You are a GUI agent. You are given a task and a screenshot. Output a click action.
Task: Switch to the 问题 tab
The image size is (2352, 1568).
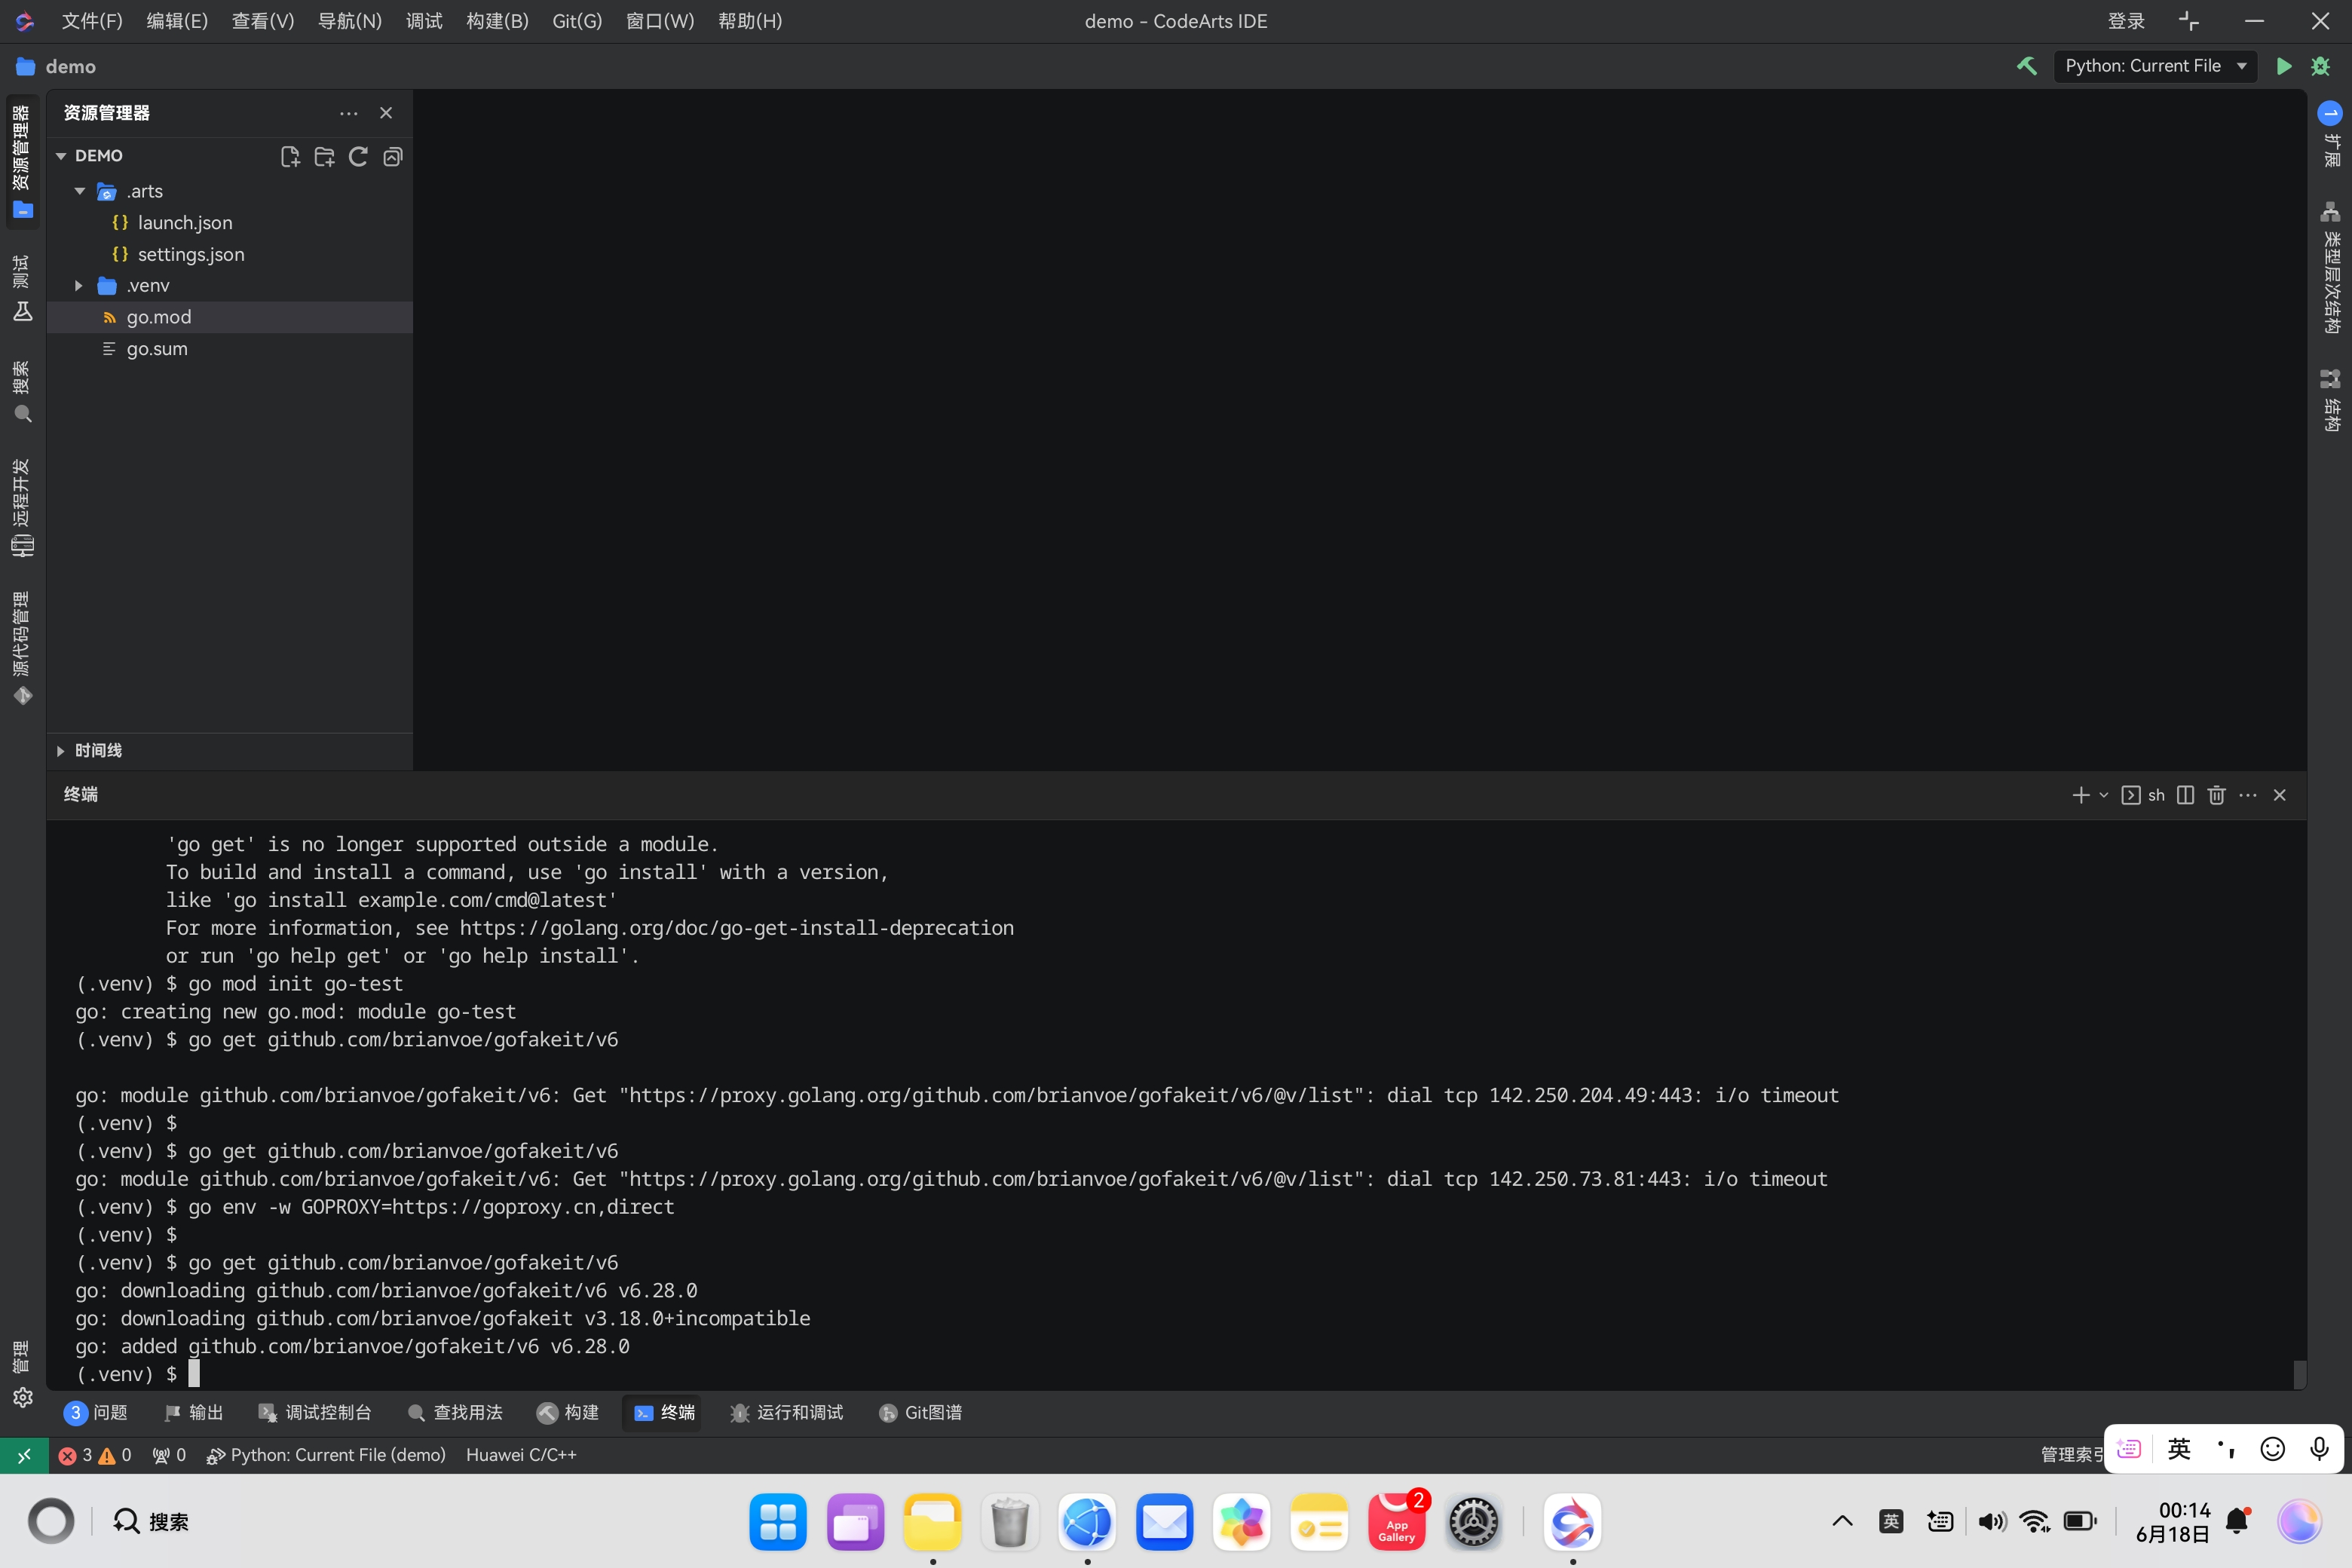click(96, 1412)
